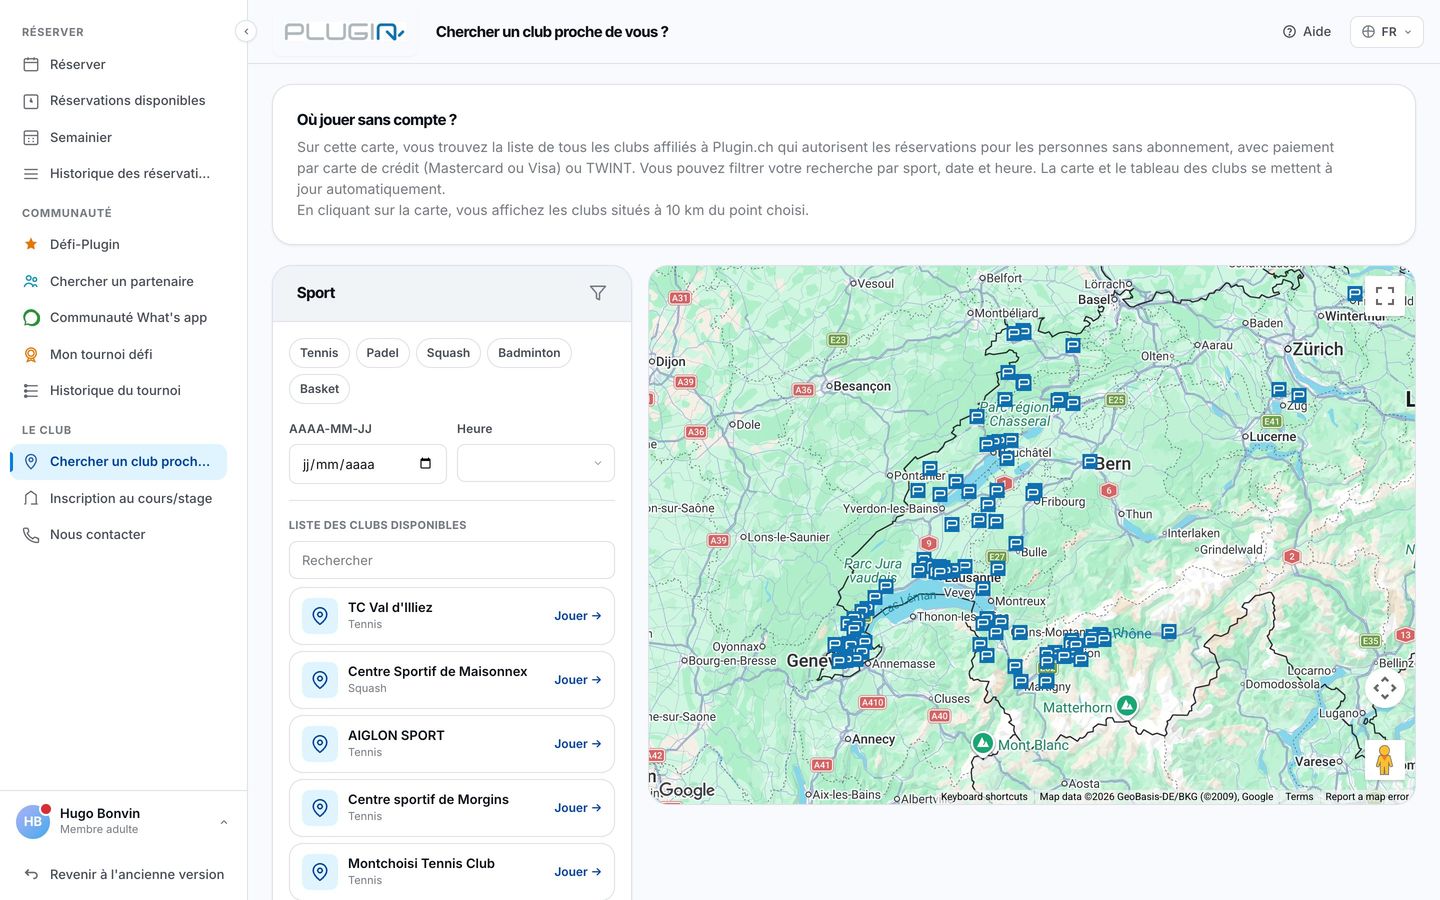Viewport: 1440px width, 900px height.
Task: Toggle fullscreen map view
Action: 1385,296
